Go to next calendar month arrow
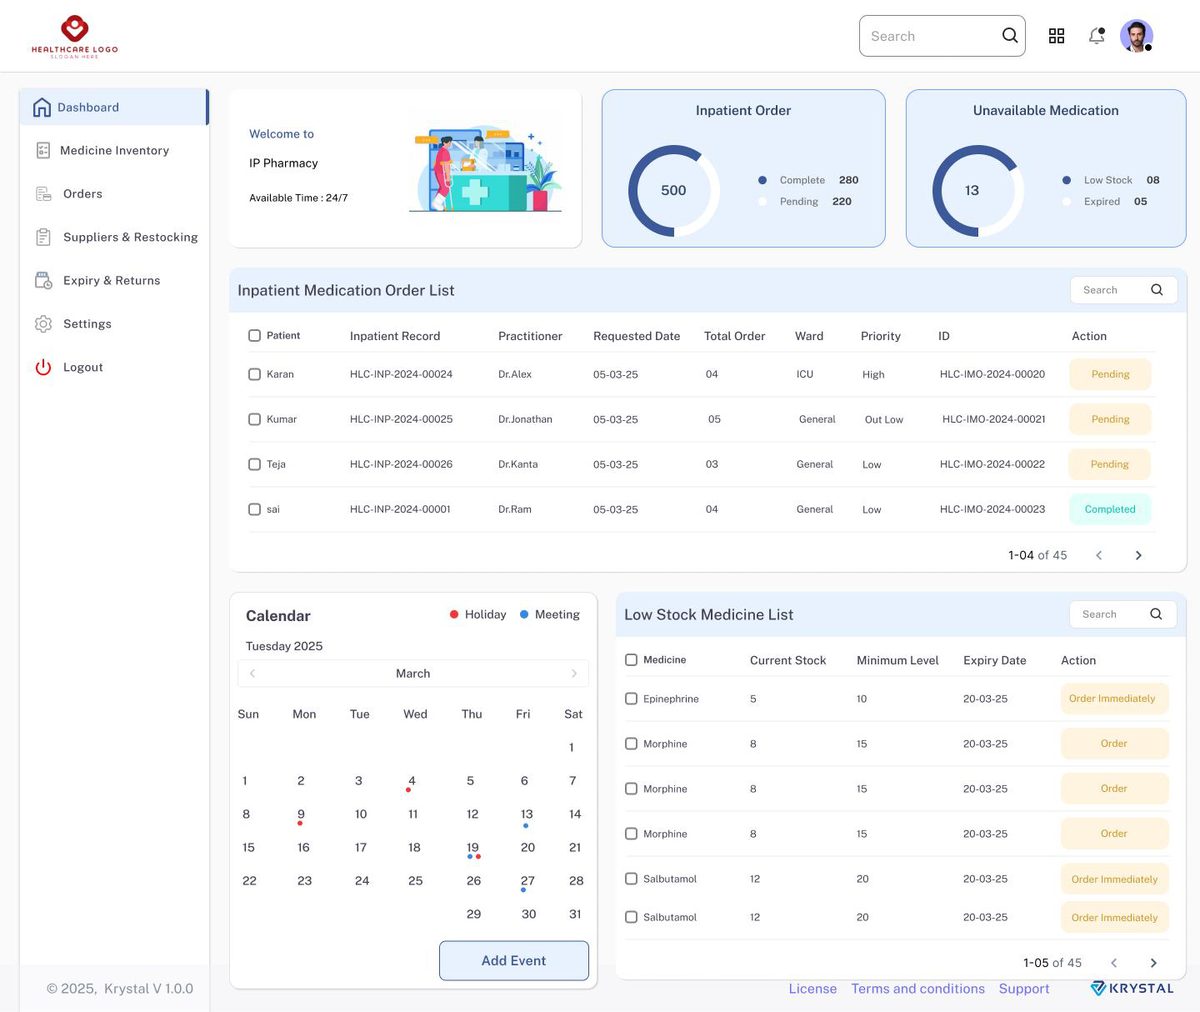 (574, 673)
